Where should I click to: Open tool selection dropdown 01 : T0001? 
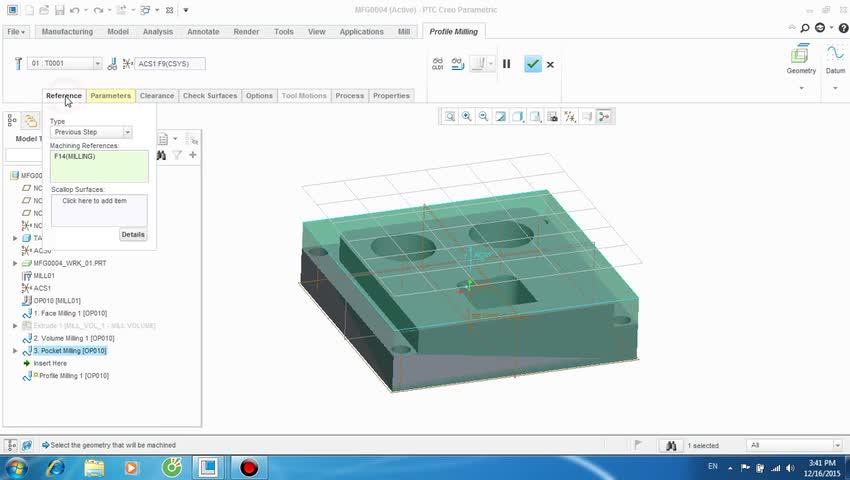coord(97,63)
